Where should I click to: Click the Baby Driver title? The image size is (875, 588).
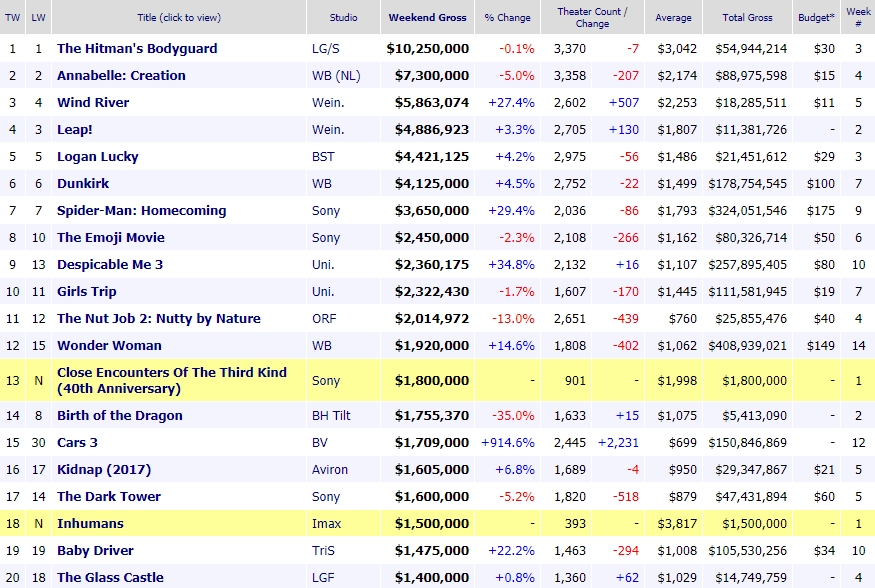tap(95, 551)
